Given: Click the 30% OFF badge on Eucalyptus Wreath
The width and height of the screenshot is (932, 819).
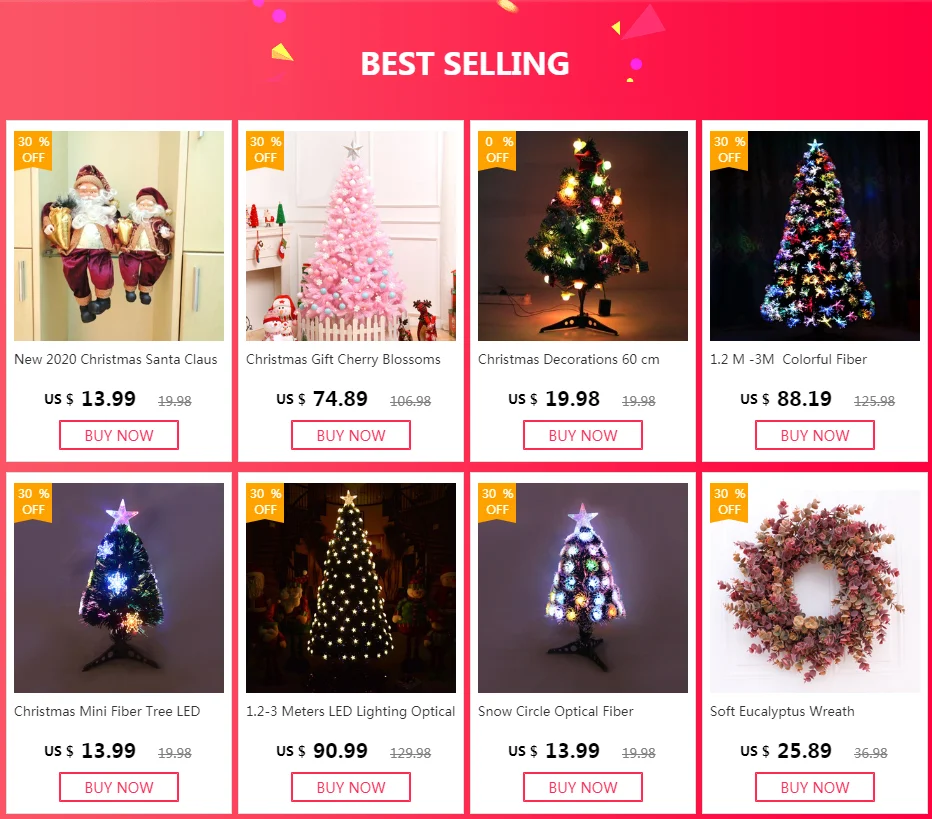Looking at the screenshot, I should (729, 502).
